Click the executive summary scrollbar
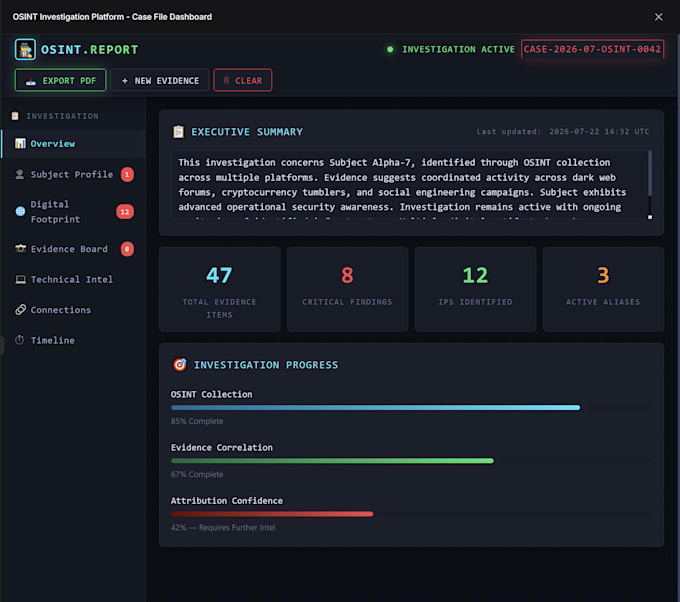 pos(650,173)
